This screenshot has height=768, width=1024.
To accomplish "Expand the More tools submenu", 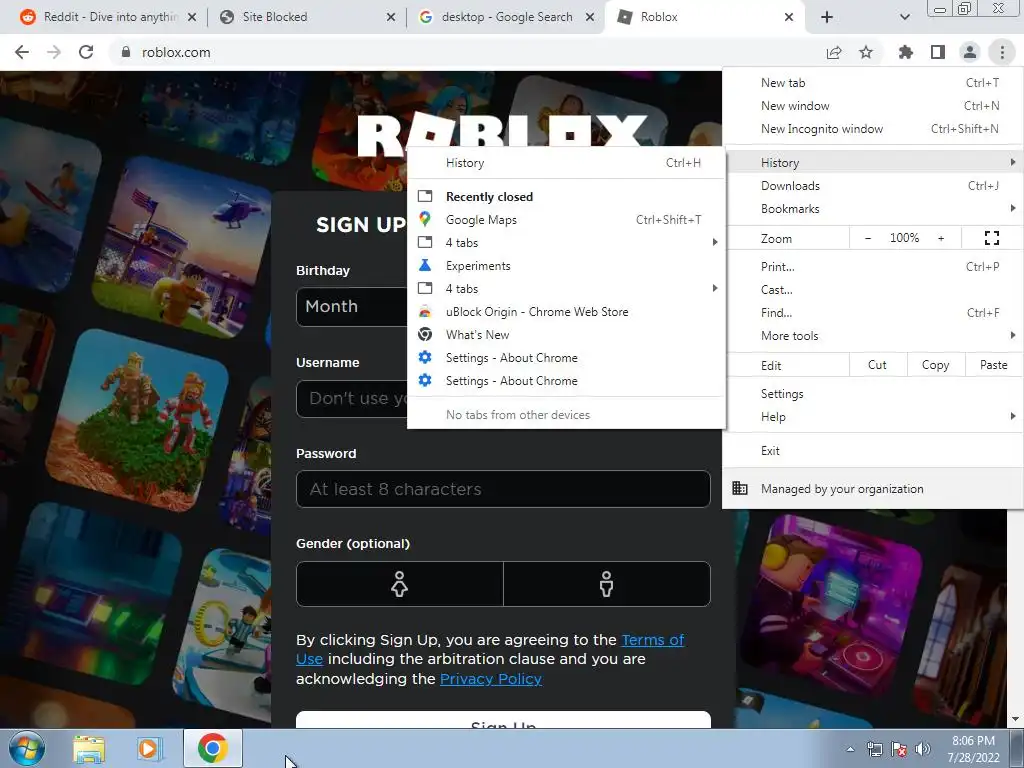I will pyautogui.click(x=873, y=336).
